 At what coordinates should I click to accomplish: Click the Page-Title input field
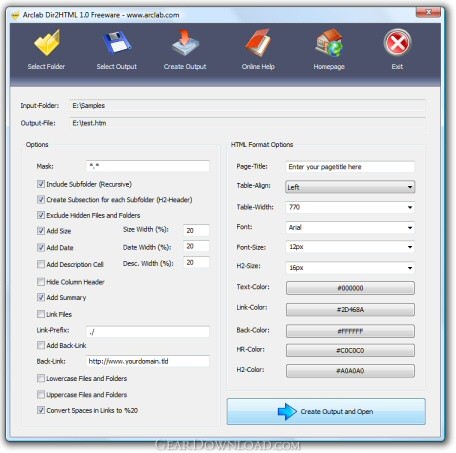(x=350, y=167)
